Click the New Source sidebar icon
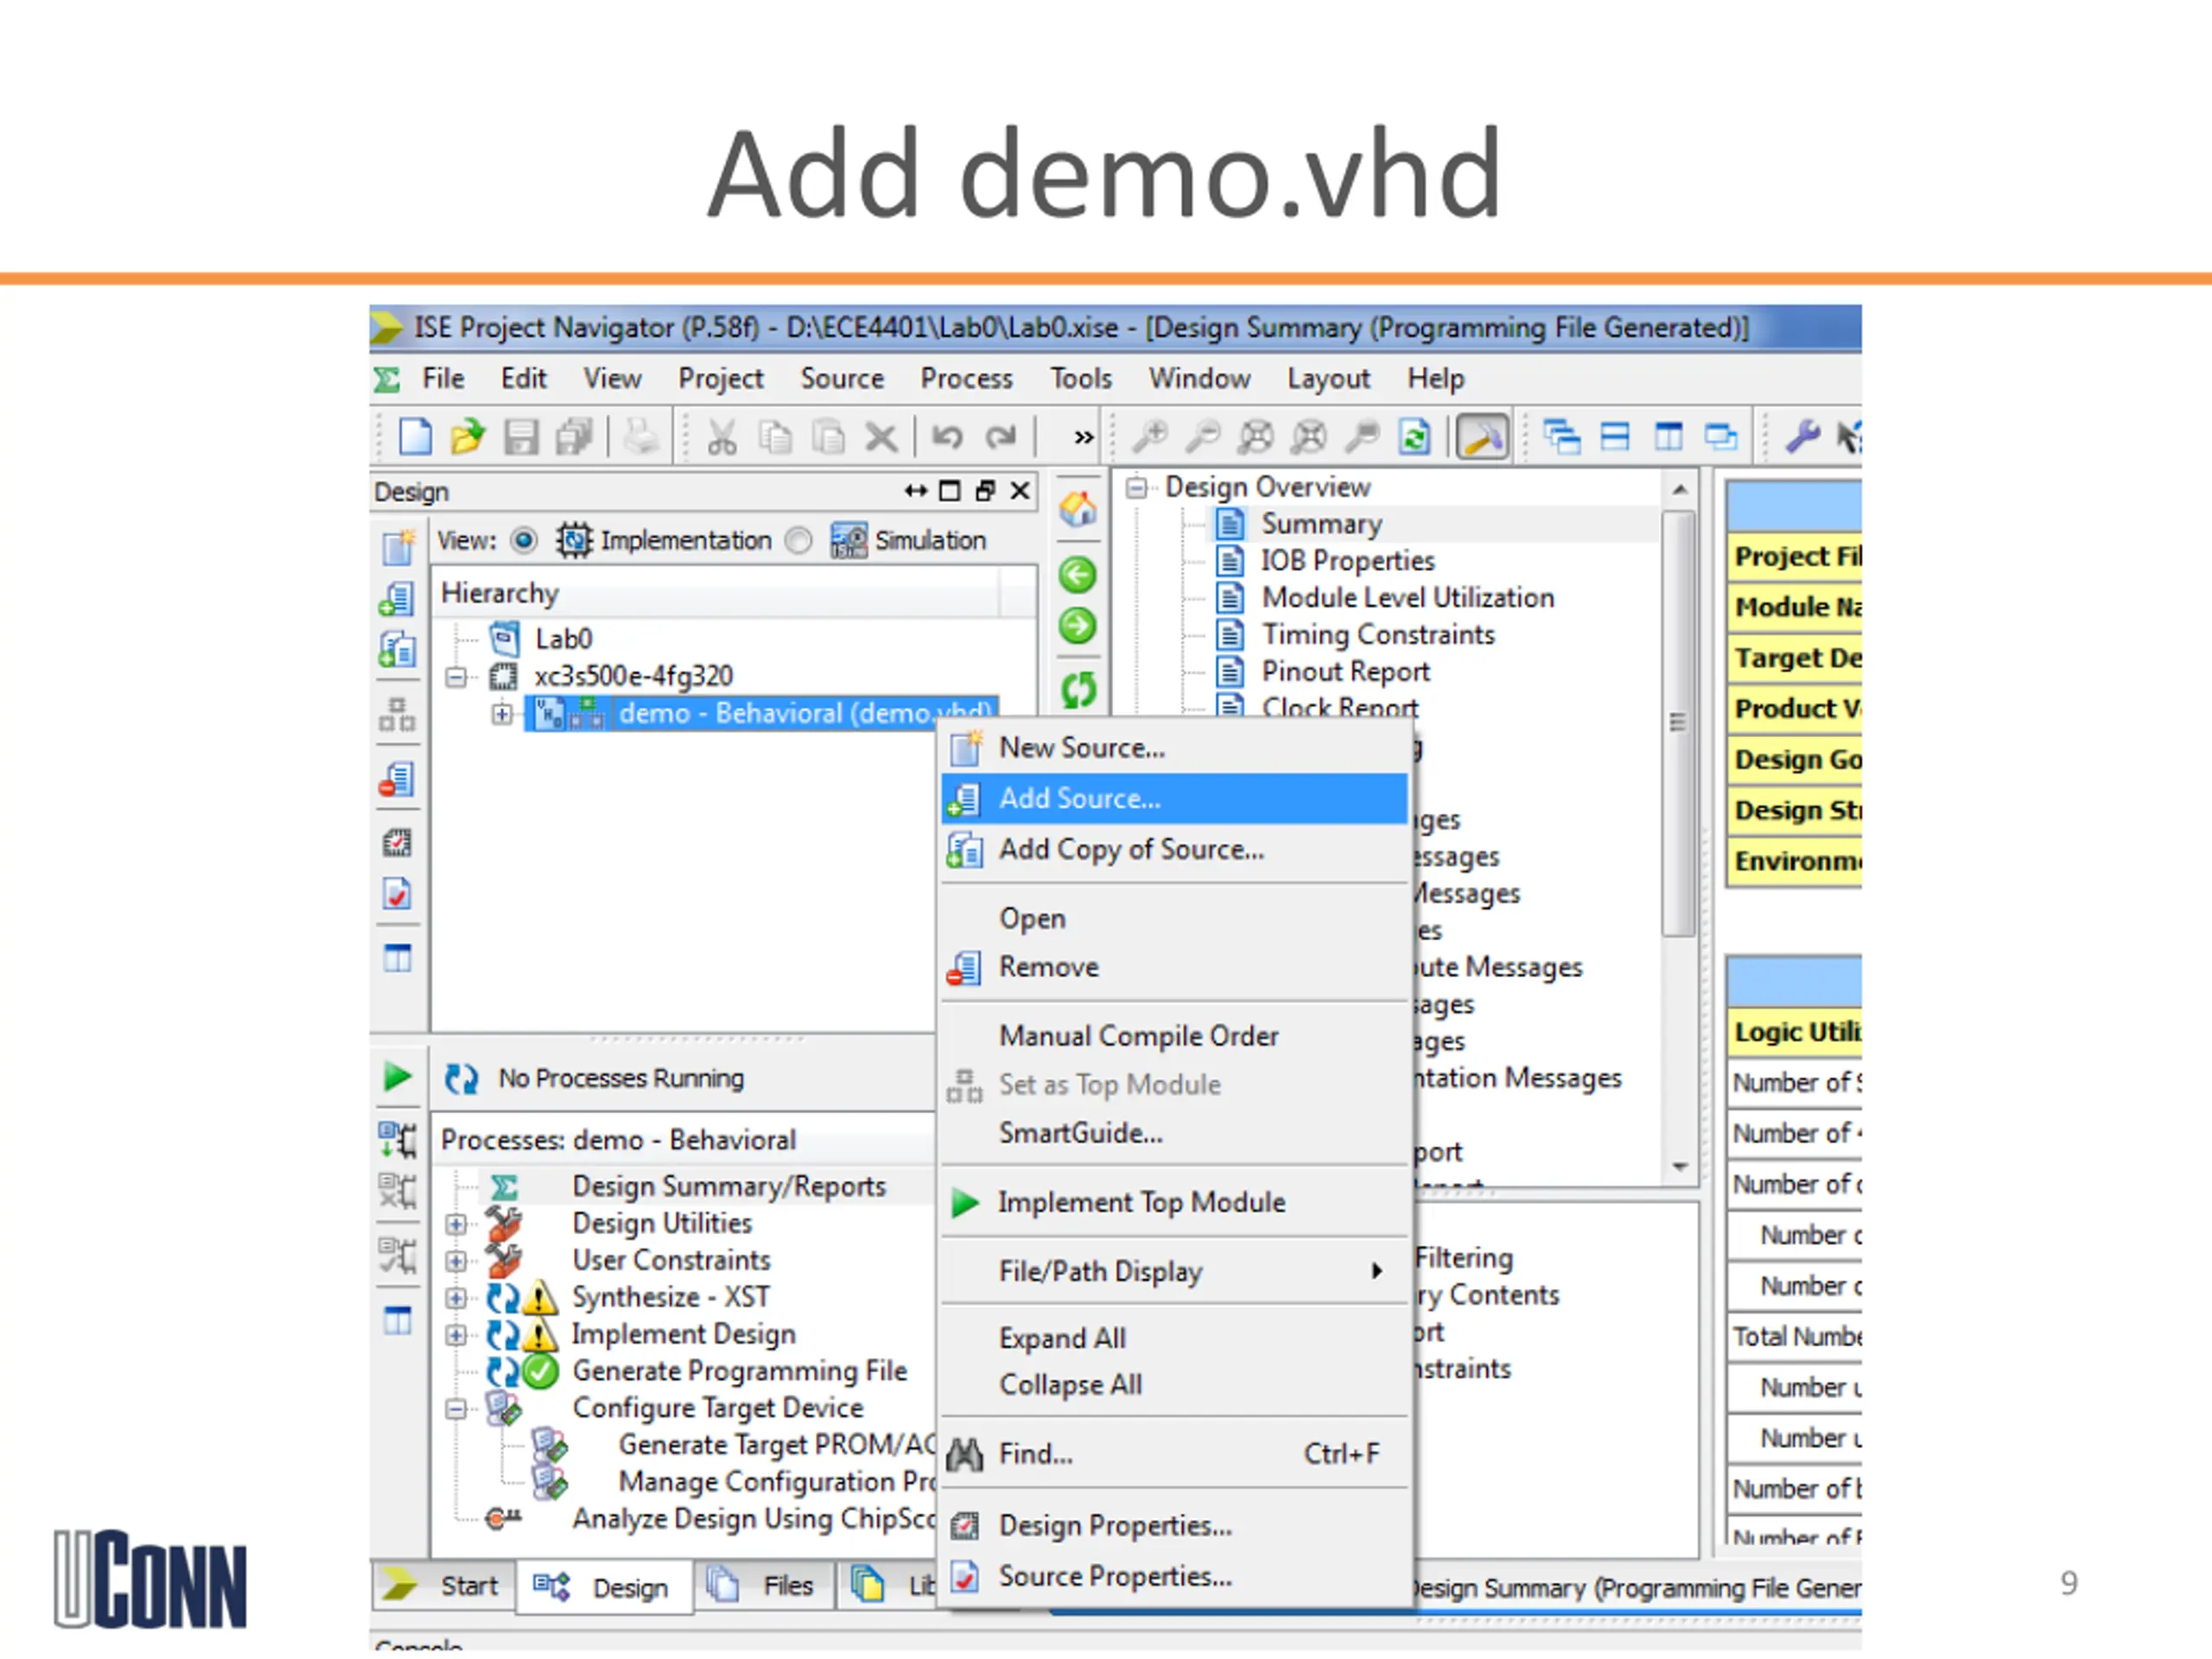 [397, 547]
